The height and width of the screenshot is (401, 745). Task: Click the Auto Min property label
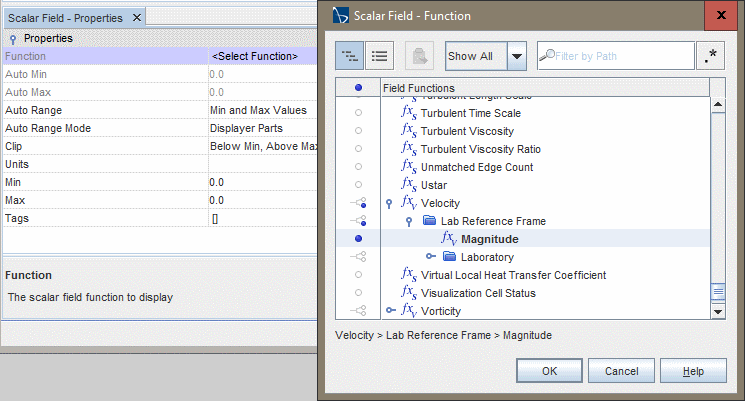[x=26, y=74]
